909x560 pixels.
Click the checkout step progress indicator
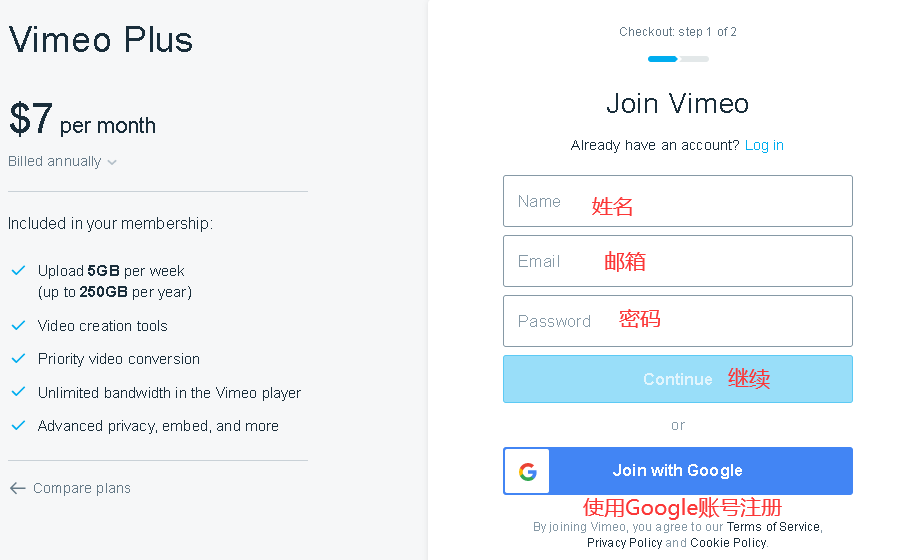click(x=678, y=59)
